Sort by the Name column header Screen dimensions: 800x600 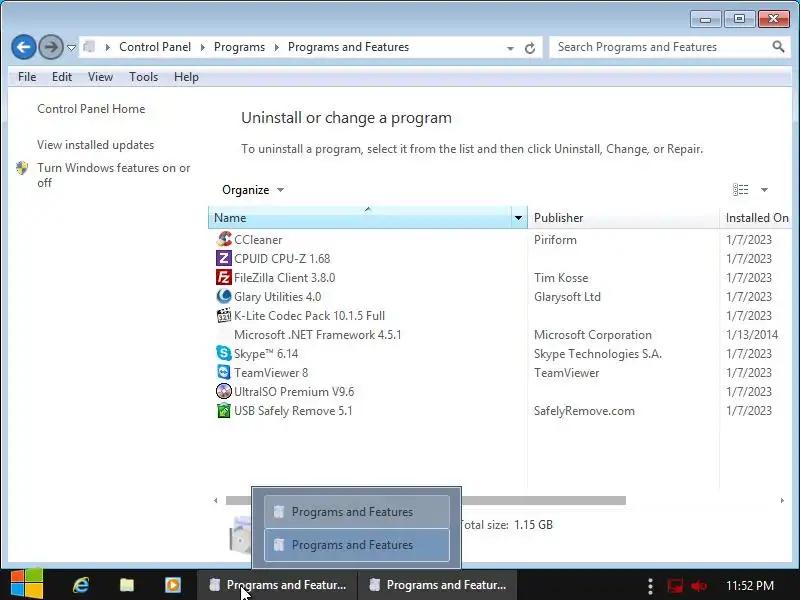[360, 218]
